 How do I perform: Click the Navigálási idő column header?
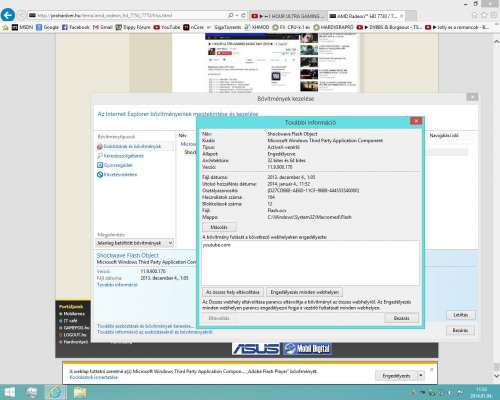(x=444, y=135)
